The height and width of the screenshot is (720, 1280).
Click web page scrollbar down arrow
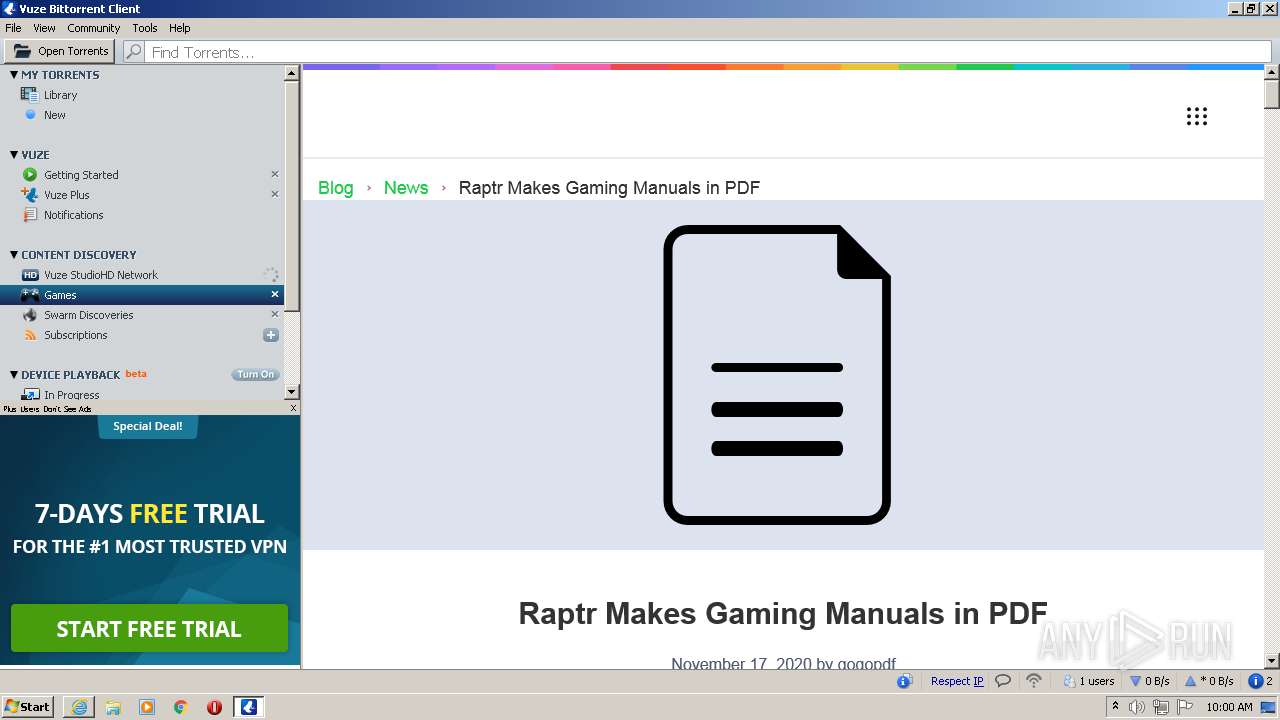(1272, 661)
